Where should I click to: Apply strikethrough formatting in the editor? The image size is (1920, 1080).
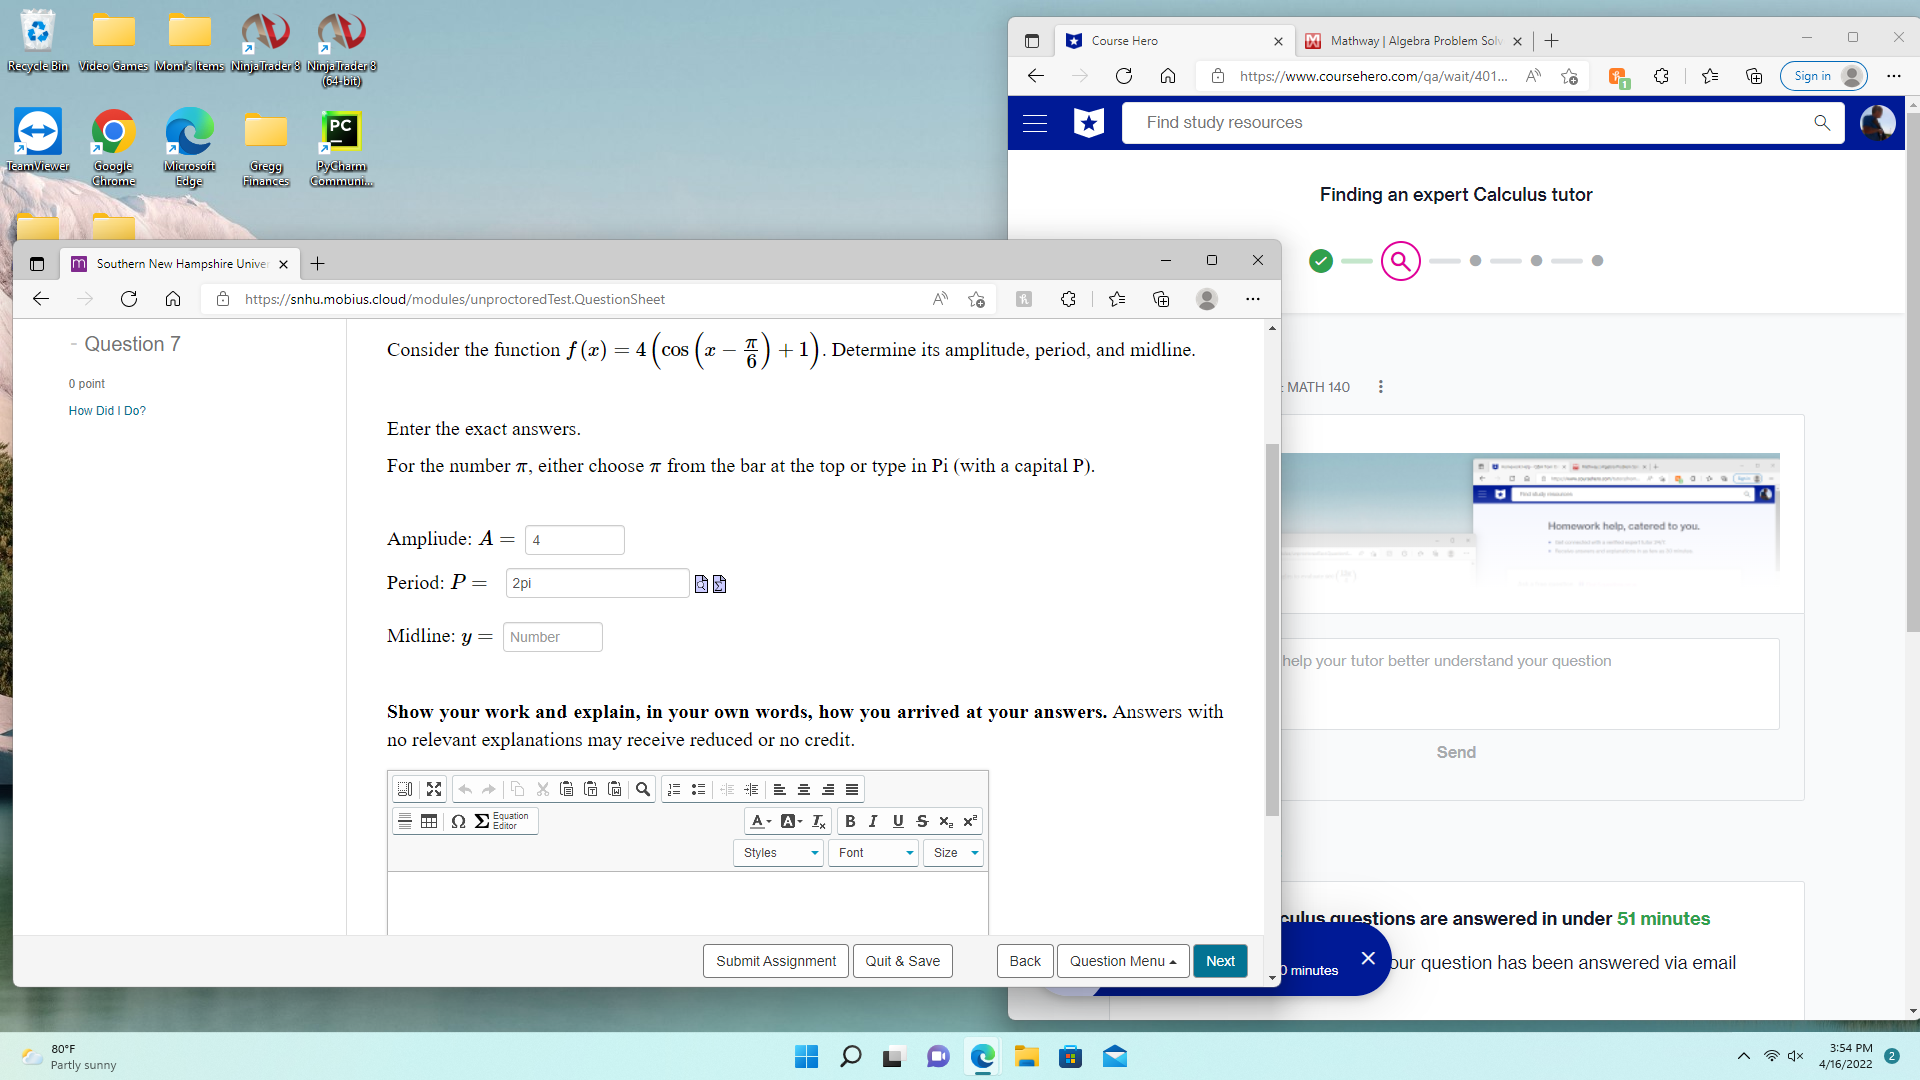922,821
